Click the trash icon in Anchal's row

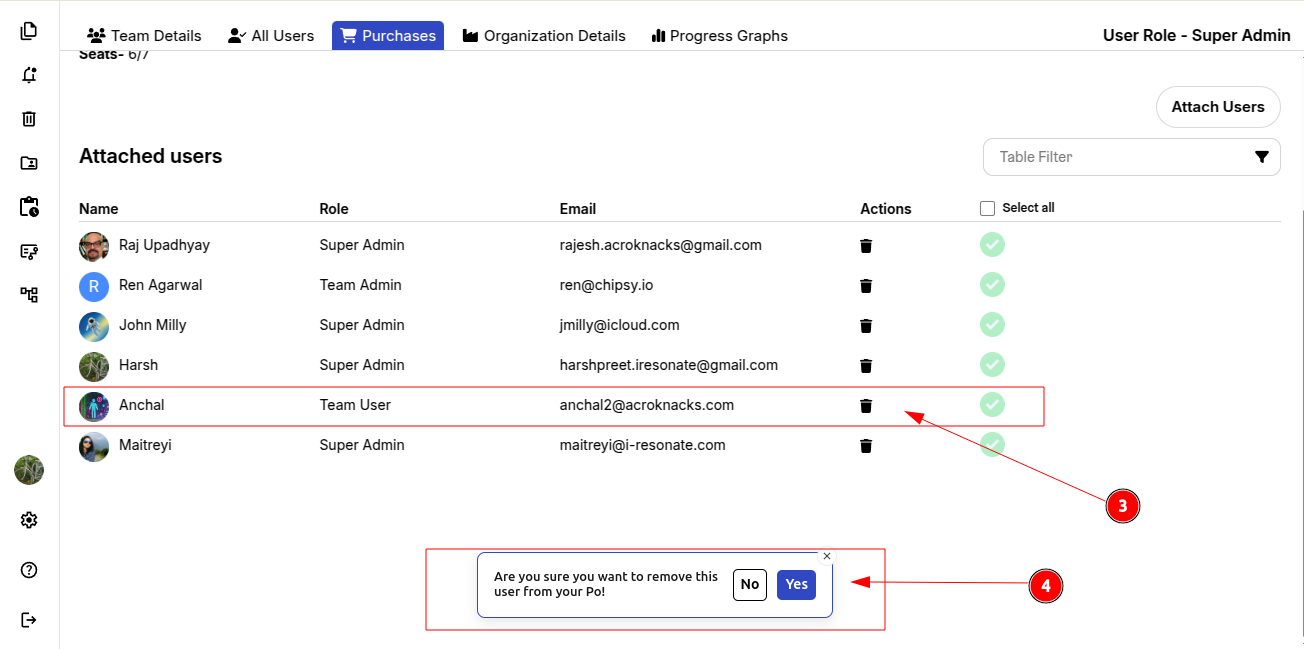coord(866,405)
